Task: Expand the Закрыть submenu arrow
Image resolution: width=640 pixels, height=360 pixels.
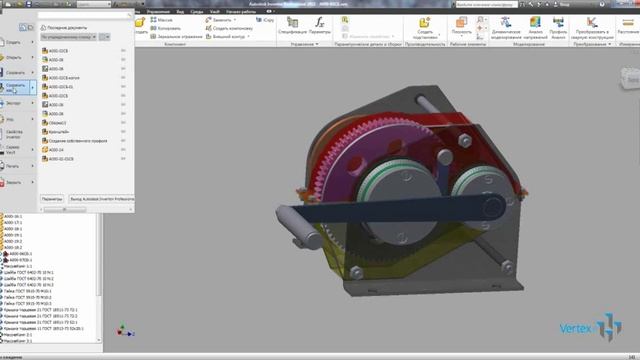Action: pos(33,182)
